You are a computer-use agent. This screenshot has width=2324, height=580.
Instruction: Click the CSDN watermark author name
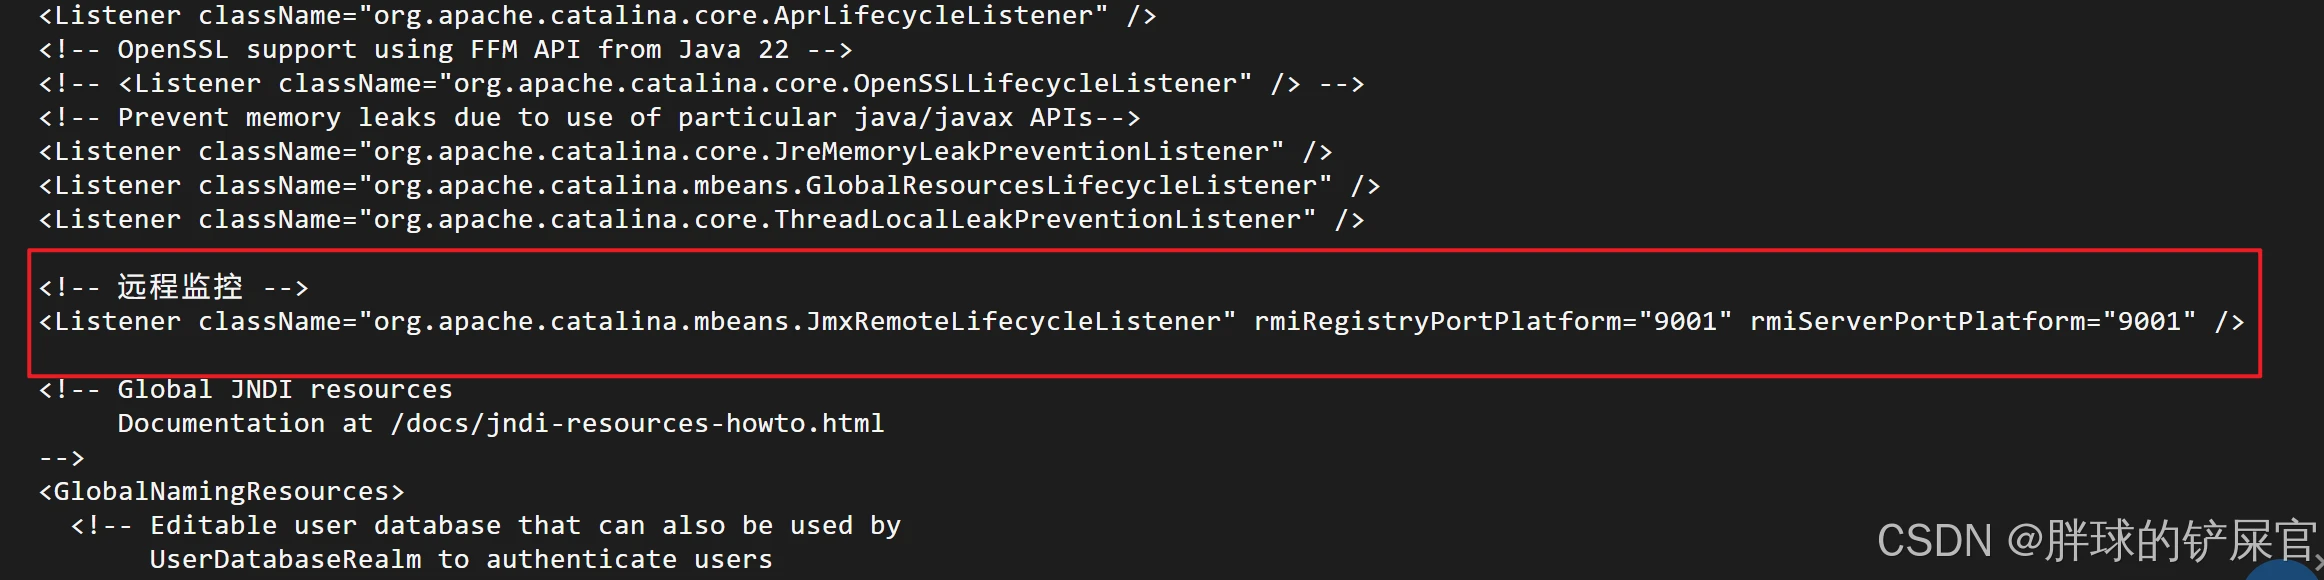2180,541
